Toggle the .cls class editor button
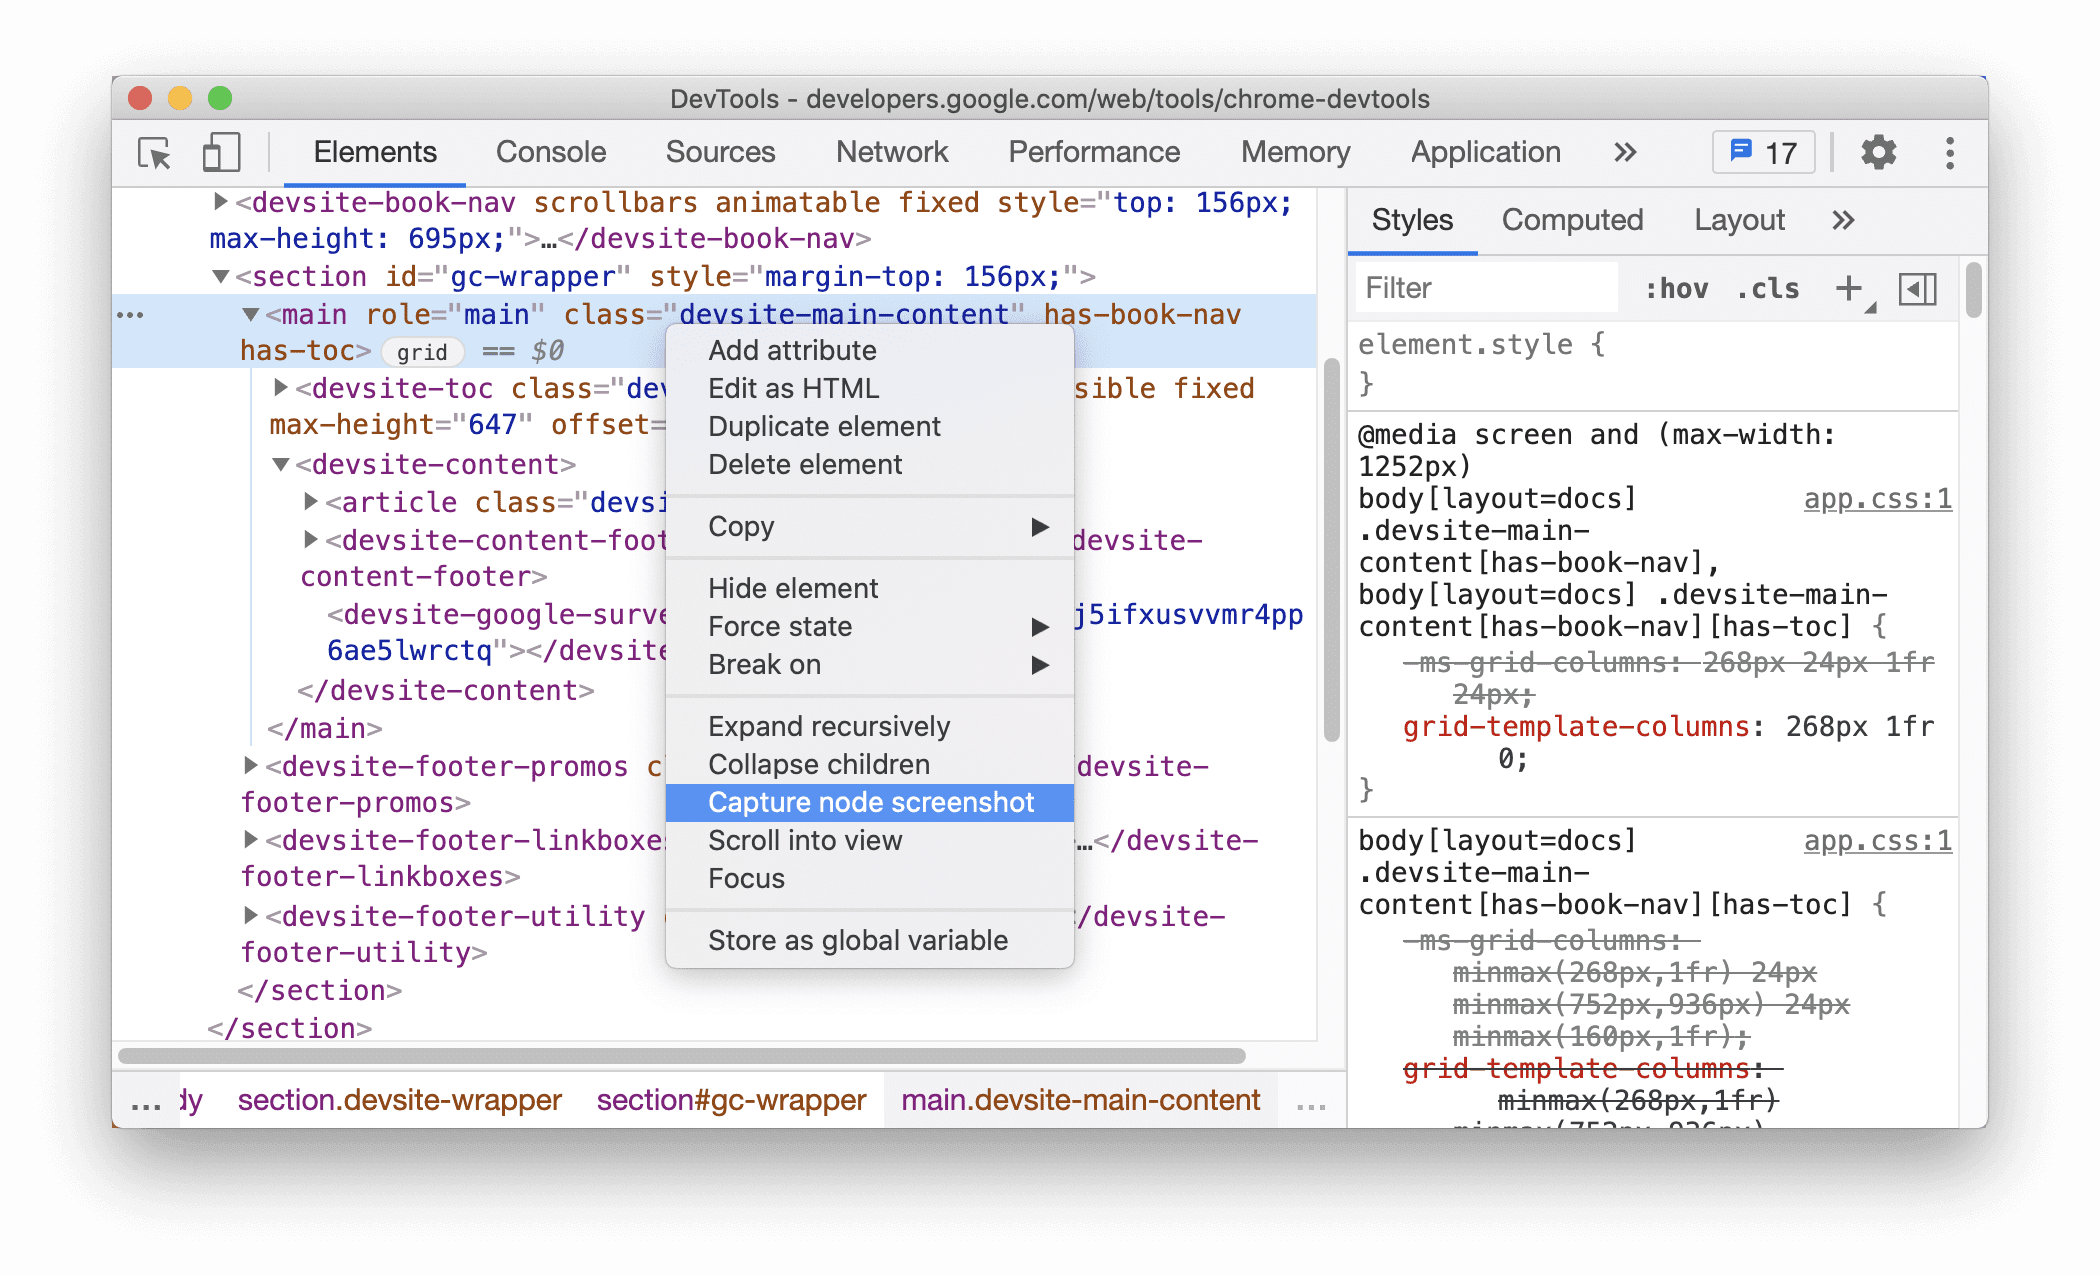Screen dimensions: 2100x1276 coord(1764,289)
